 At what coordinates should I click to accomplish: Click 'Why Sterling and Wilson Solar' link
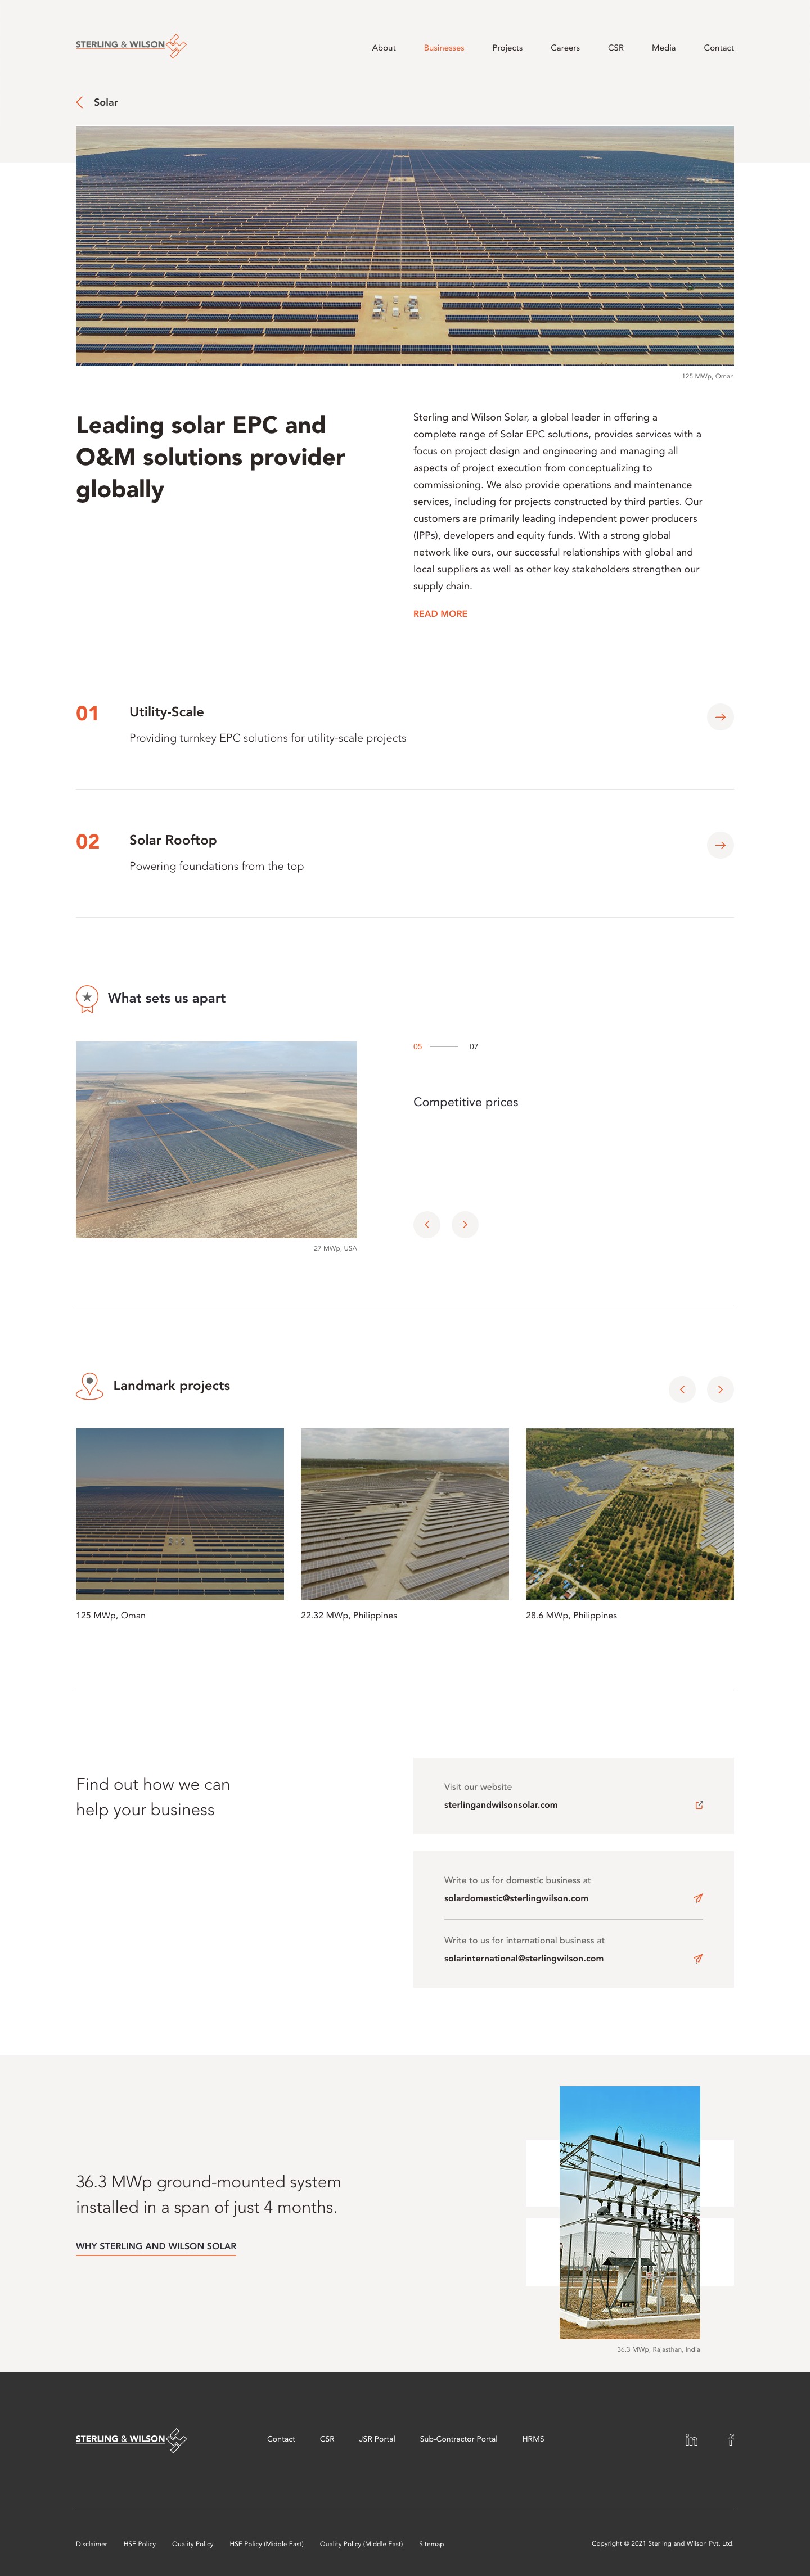tap(156, 2246)
